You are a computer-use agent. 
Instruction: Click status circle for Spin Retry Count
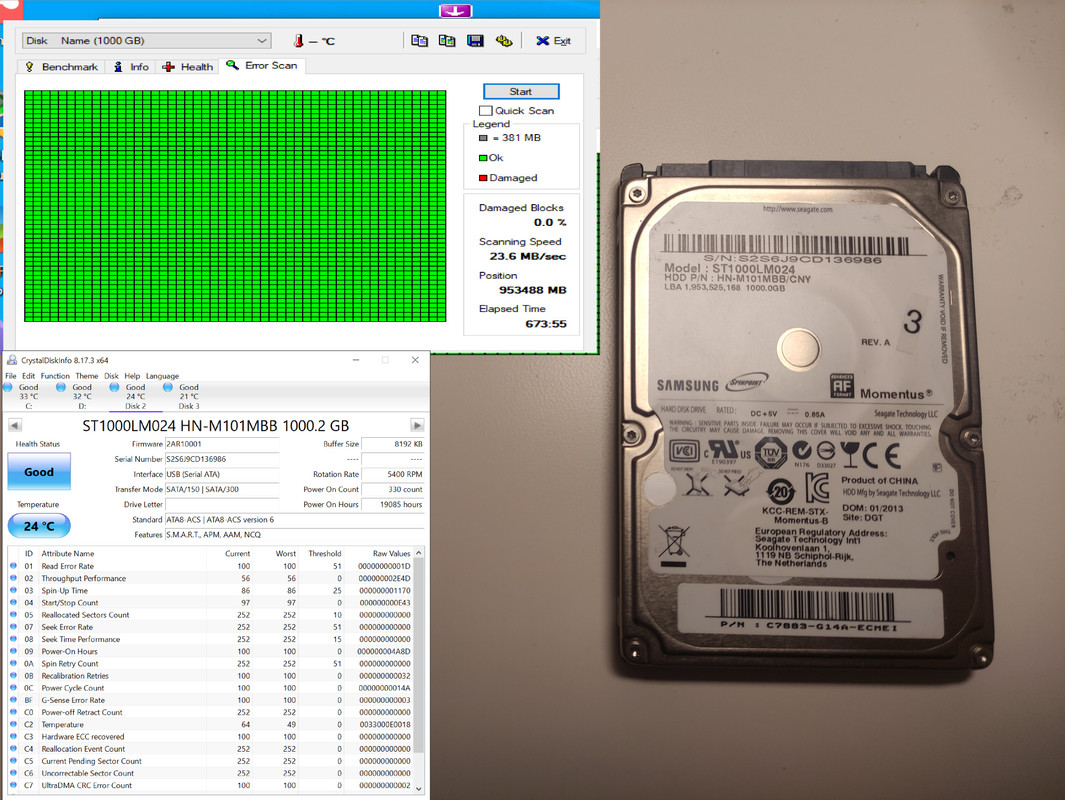pyautogui.click(x=14, y=663)
